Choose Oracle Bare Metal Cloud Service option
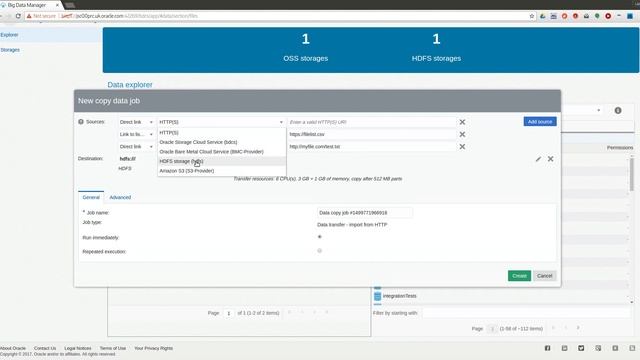640x360 pixels. 222,151
